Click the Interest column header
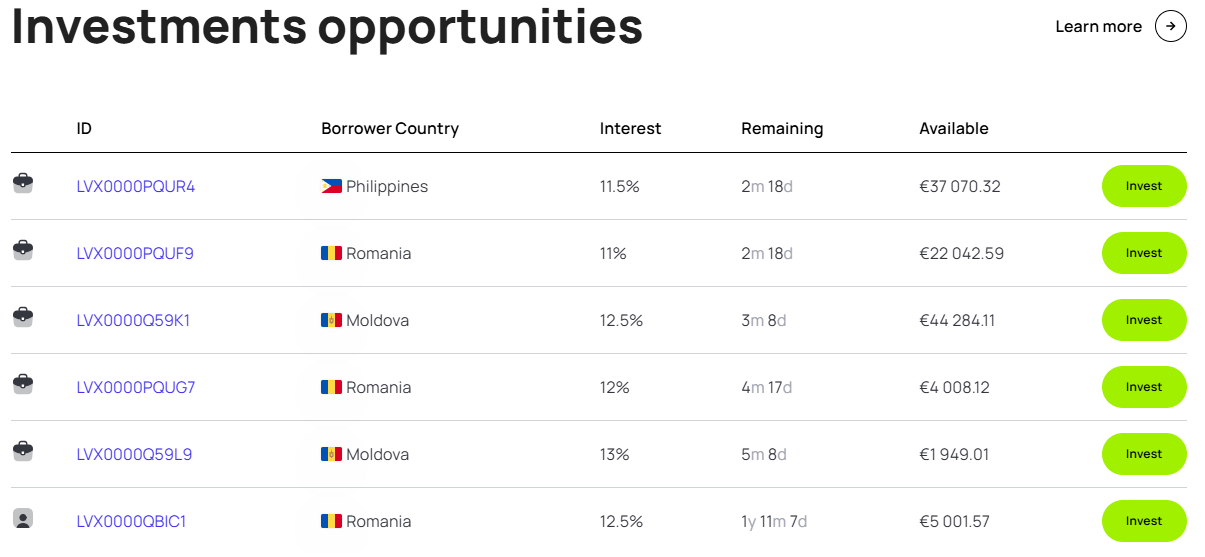1205x557 pixels. click(630, 129)
